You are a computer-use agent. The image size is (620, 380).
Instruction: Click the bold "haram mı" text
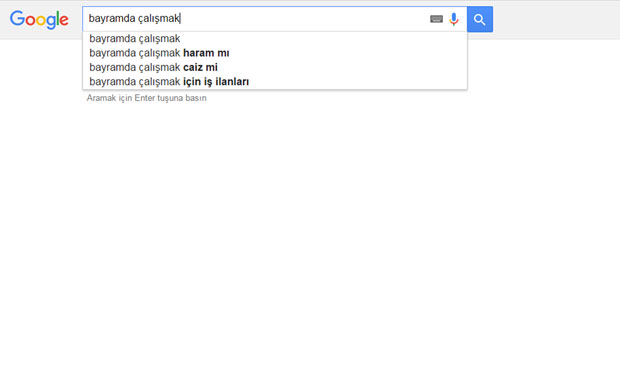tap(206, 53)
